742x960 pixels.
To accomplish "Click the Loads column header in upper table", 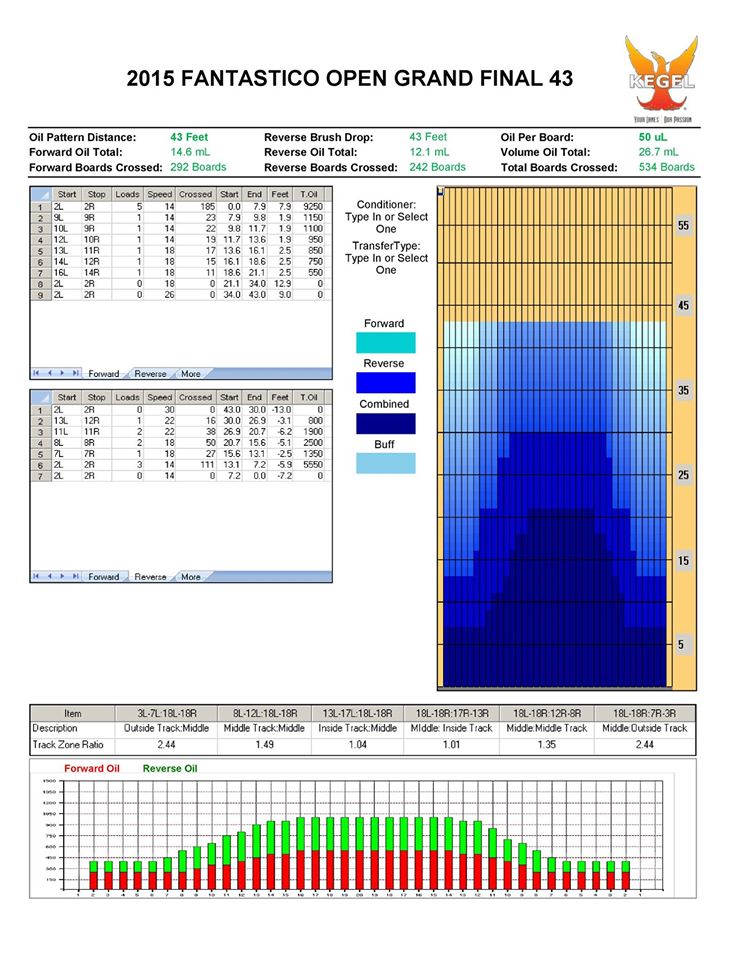I will pyautogui.click(x=127, y=194).
